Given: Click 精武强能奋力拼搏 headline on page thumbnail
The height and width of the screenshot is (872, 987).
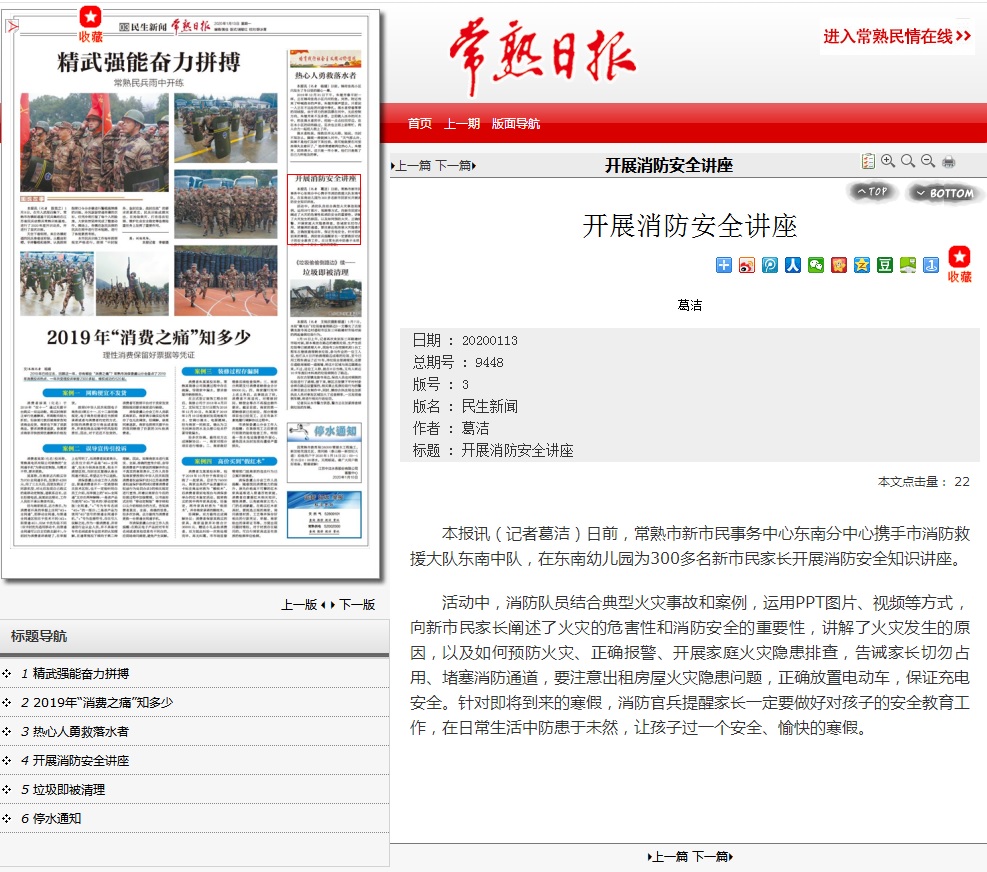Looking at the screenshot, I should click(x=149, y=62).
